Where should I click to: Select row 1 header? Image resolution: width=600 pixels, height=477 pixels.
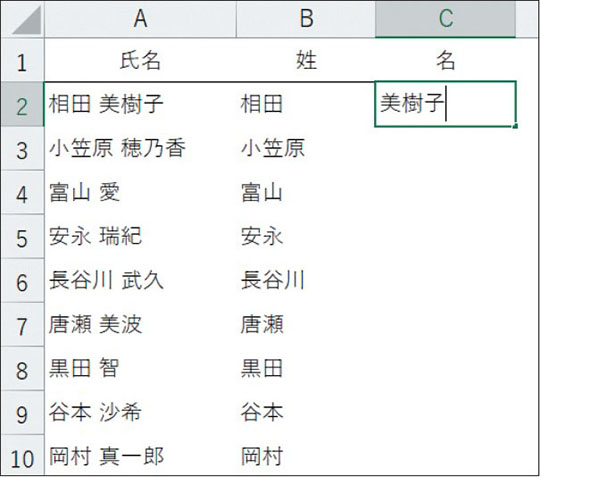(x=23, y=60)
